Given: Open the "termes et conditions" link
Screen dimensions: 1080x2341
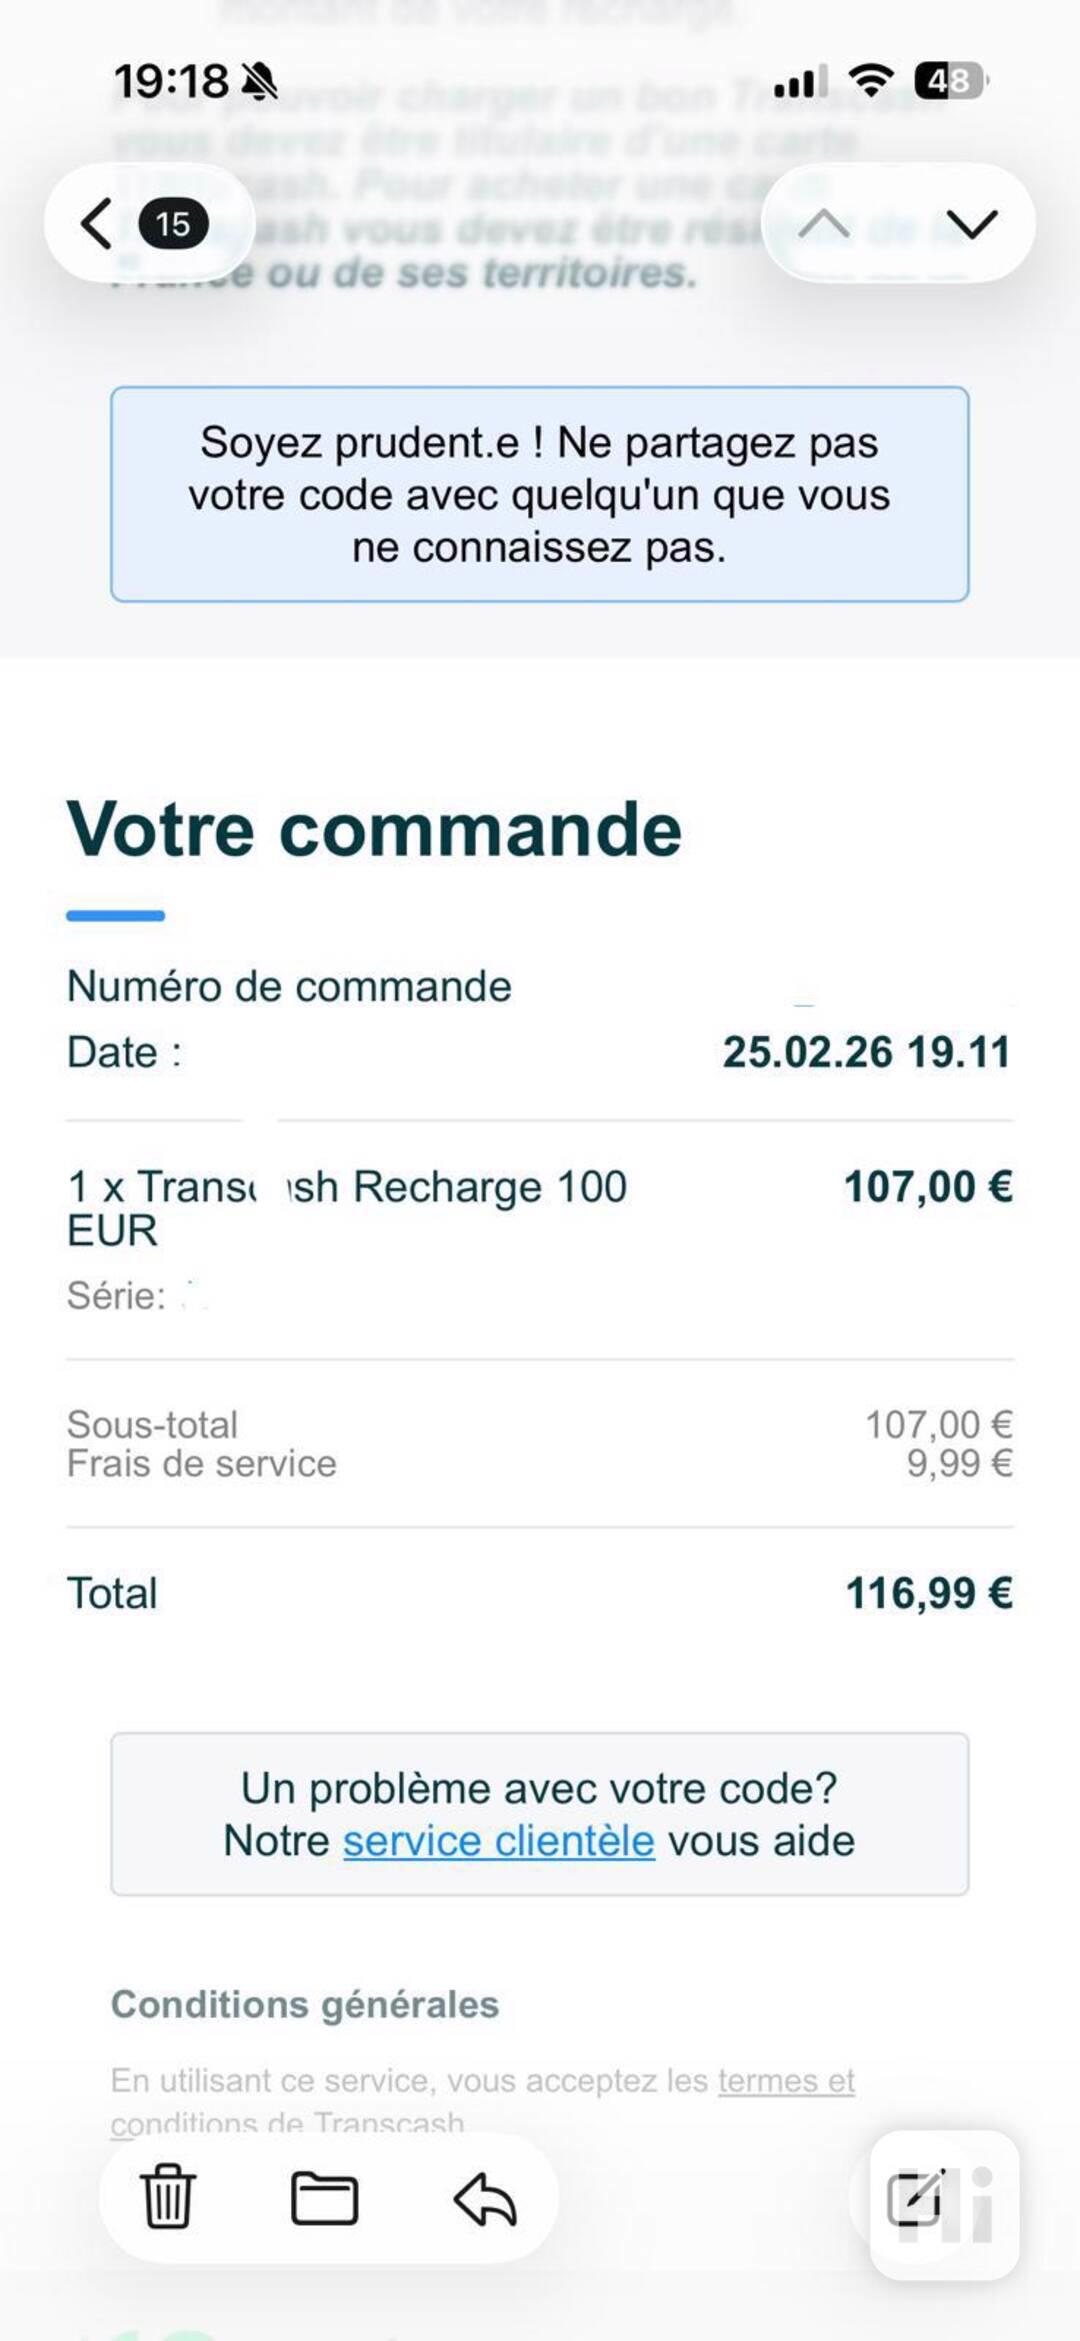Looking at the screenshot, I should [786, 2081].
